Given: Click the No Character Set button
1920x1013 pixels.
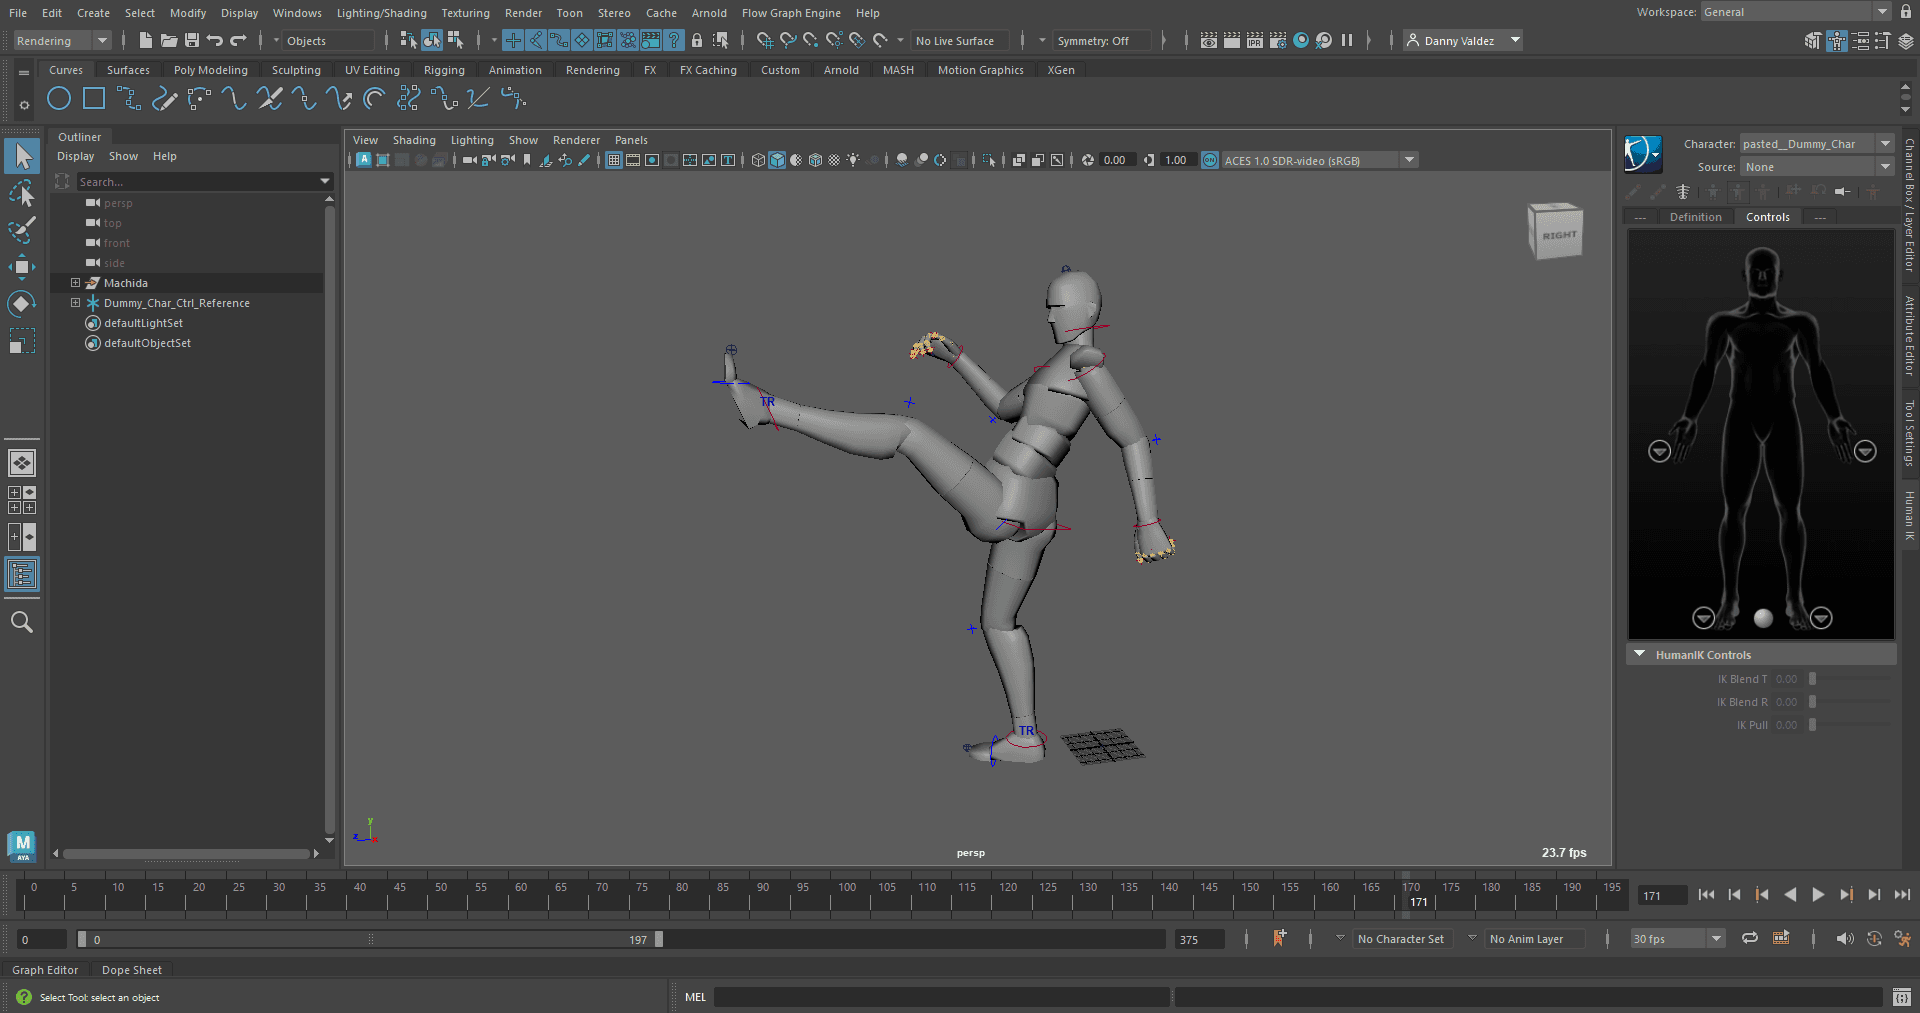Looking at the screenshot, I should 1400,939.
